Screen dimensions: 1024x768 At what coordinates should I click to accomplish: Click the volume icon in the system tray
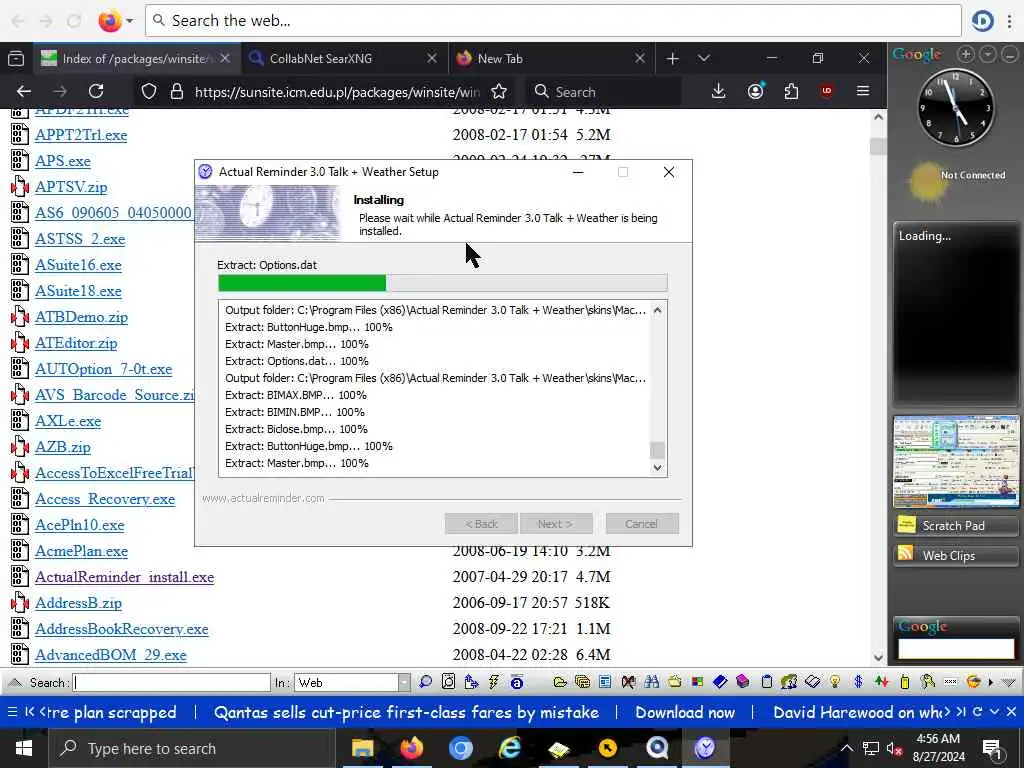click(x=894, y=748)
